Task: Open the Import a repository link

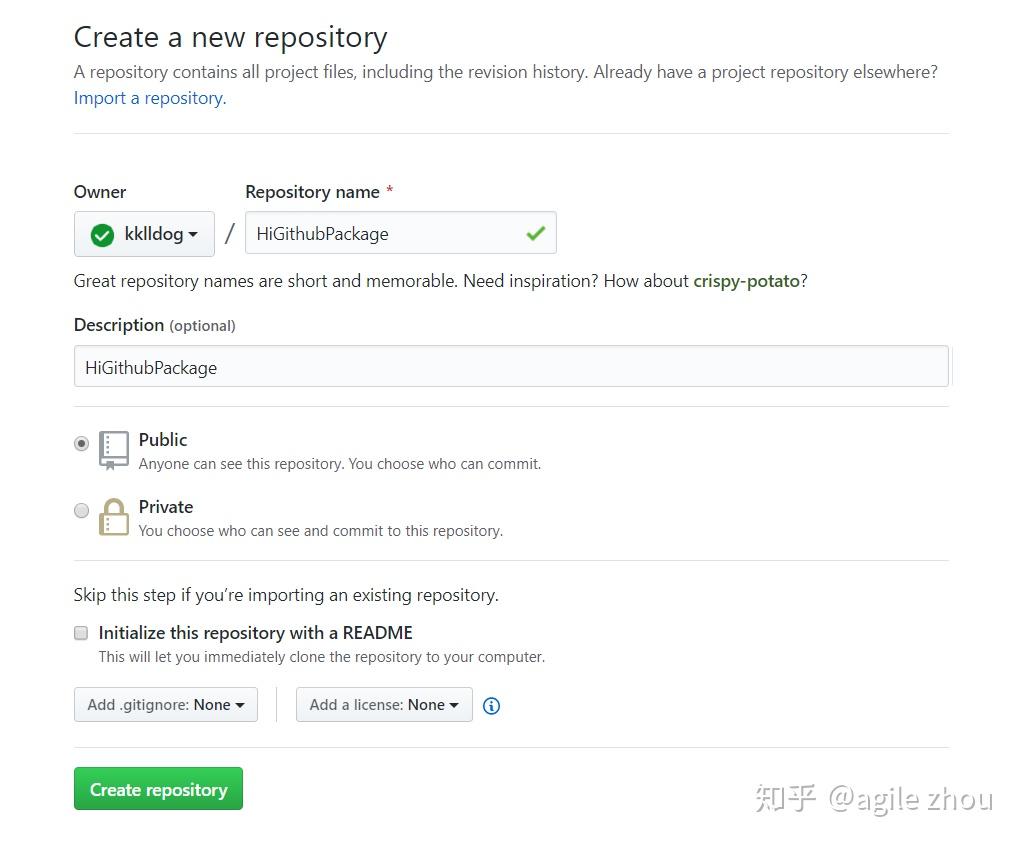Action: pos(150,98)
